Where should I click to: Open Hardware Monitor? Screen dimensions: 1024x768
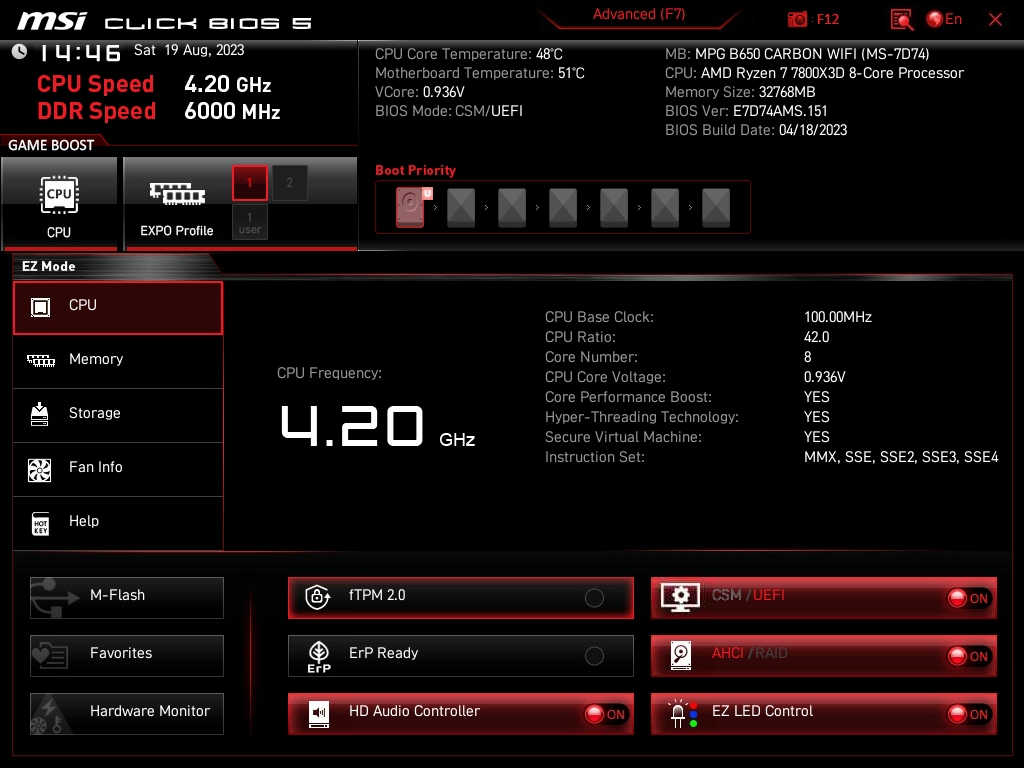pos(127,714)
